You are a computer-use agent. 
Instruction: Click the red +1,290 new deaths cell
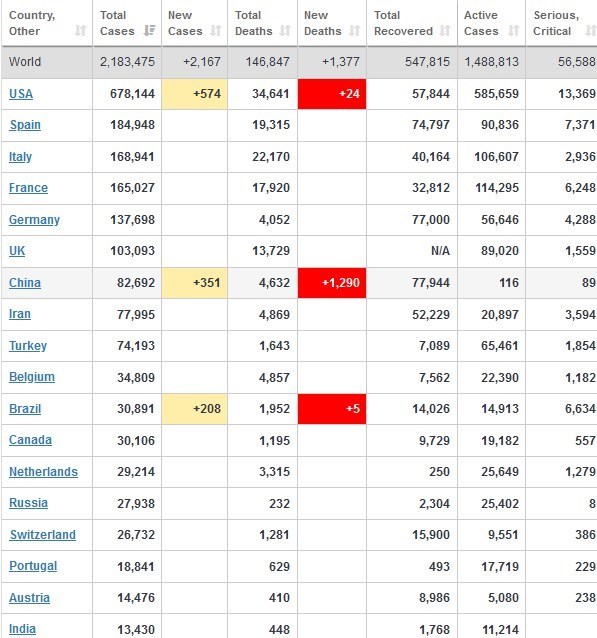[x=332, y=283]
